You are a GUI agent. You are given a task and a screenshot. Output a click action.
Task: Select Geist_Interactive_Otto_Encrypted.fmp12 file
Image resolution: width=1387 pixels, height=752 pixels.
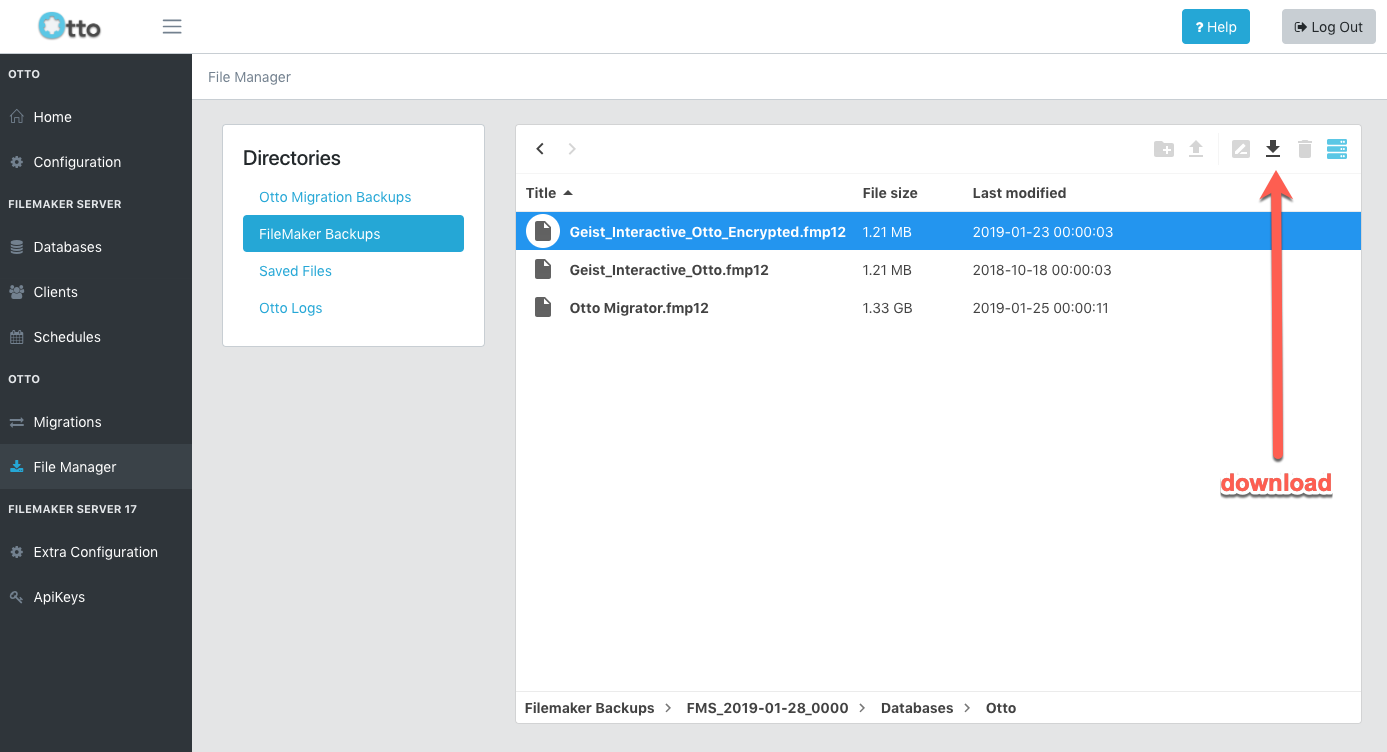(x=938, y=232)
